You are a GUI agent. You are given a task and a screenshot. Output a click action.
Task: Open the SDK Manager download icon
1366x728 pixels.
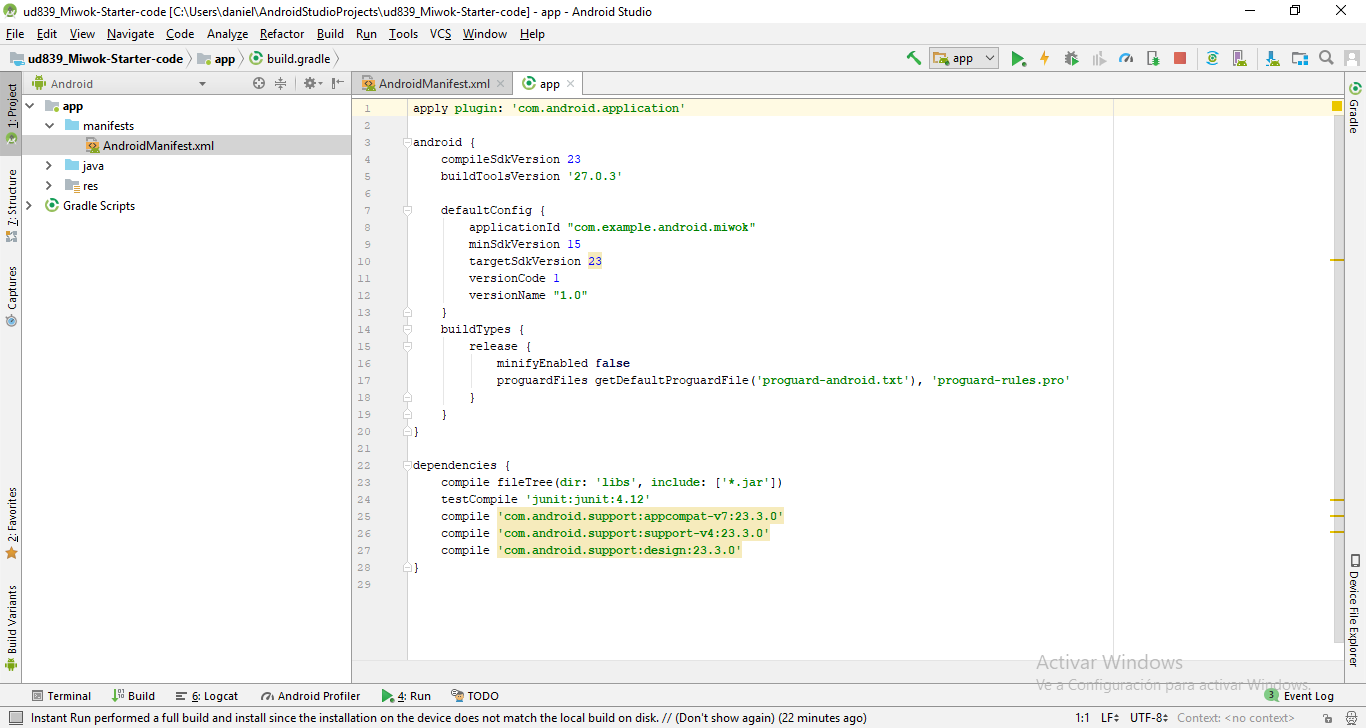(1272, 58)
